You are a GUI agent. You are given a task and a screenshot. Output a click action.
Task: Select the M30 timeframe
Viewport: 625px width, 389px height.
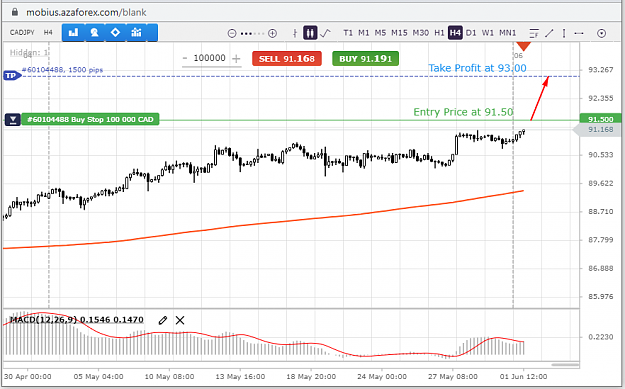(421, 33)
